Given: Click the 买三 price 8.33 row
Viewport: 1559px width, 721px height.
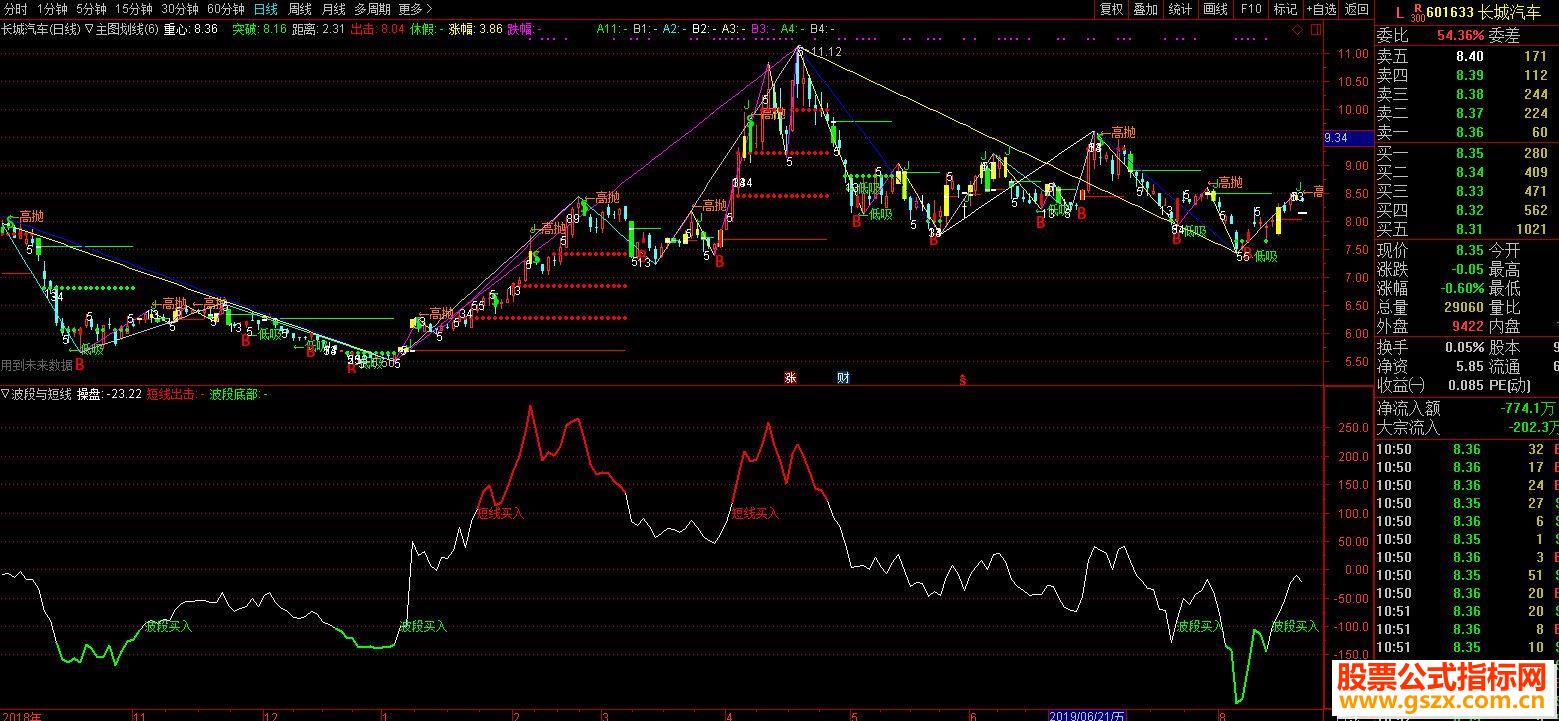Looking at the screenshot, I should point(1467,191).
